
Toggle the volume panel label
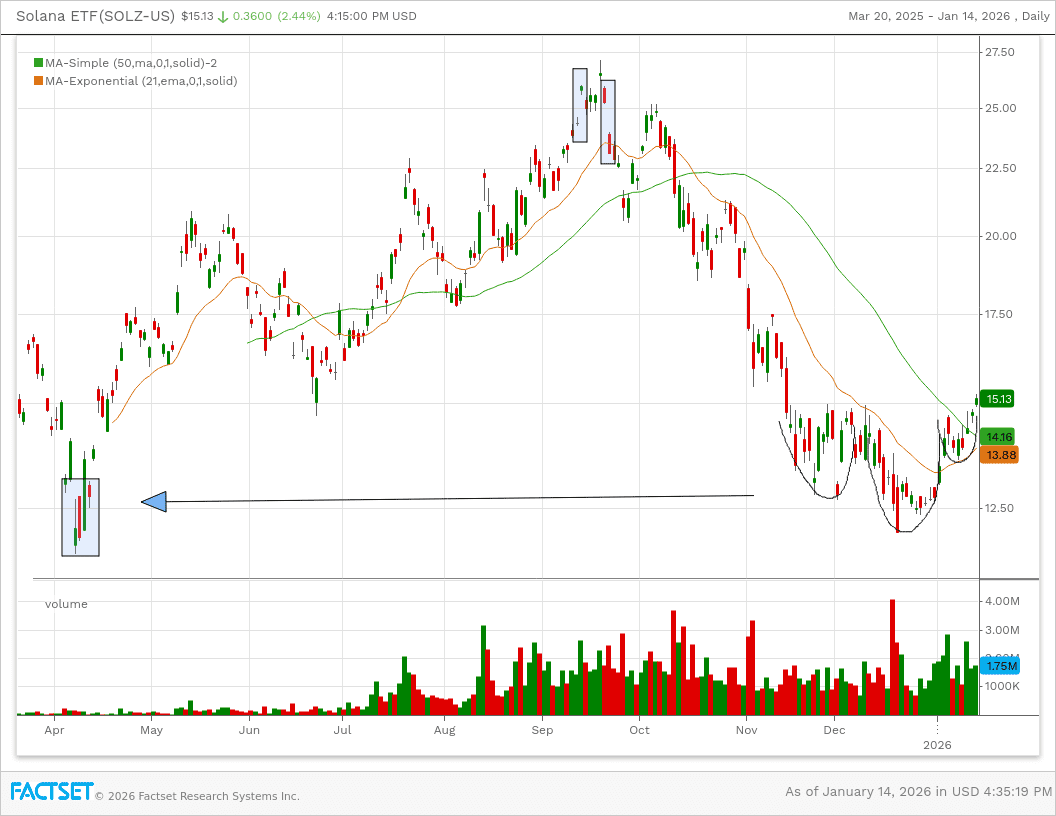pyautogui.click(x=66, y=604)
